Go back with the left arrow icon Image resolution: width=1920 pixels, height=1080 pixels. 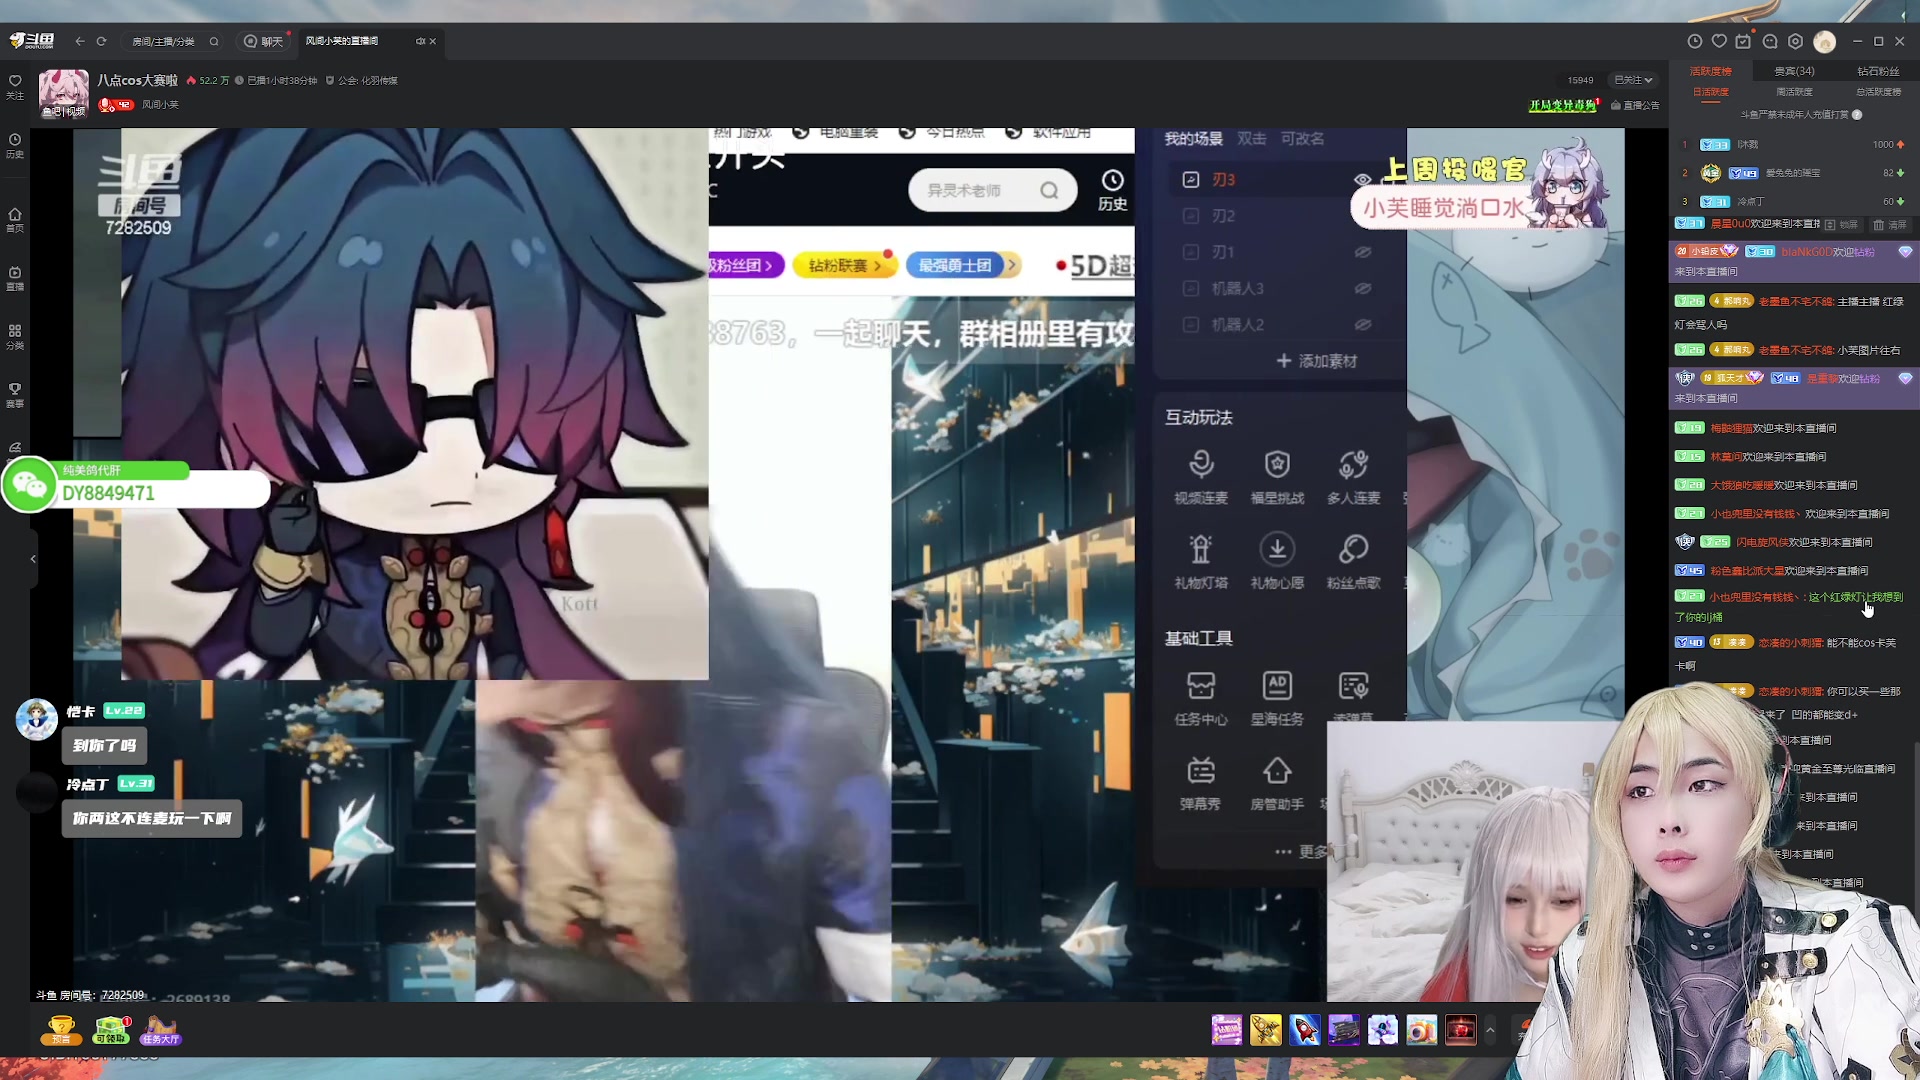coord(80,41)
